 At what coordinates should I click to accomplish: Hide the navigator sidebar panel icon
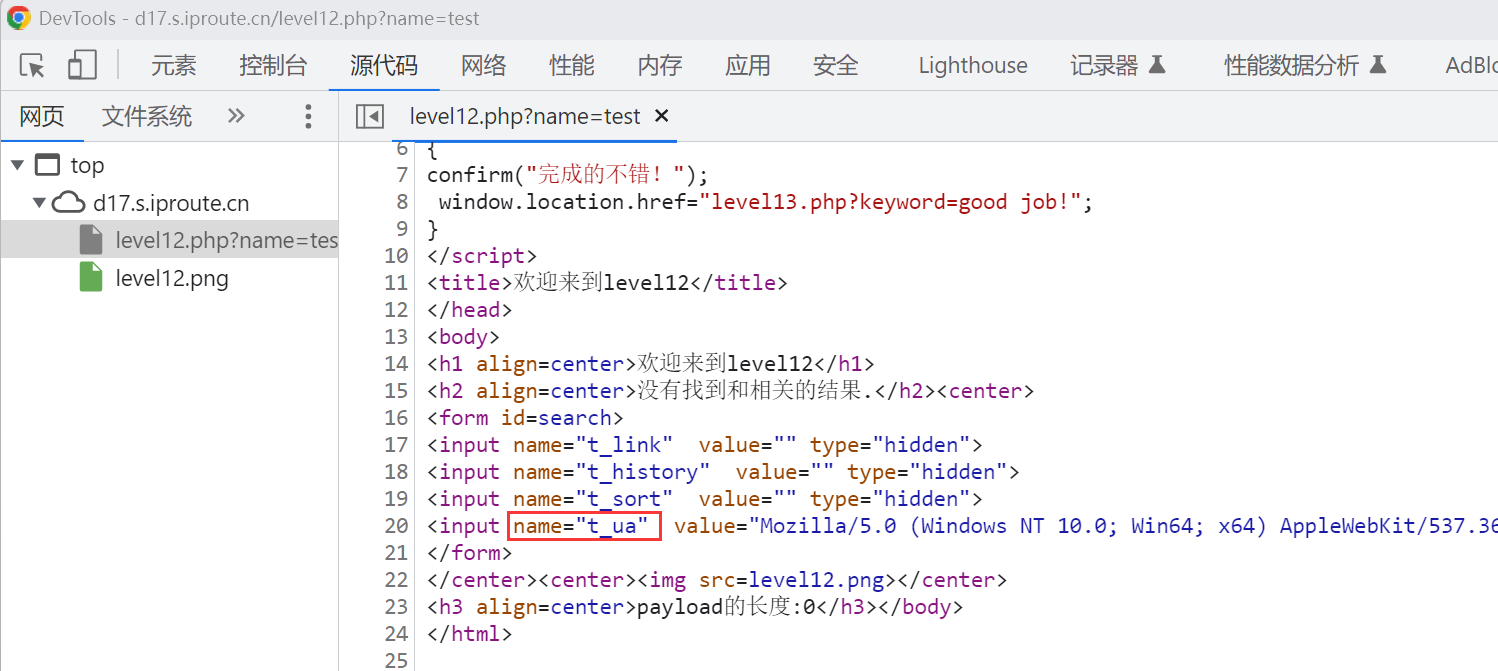click(x=370, y=117)
